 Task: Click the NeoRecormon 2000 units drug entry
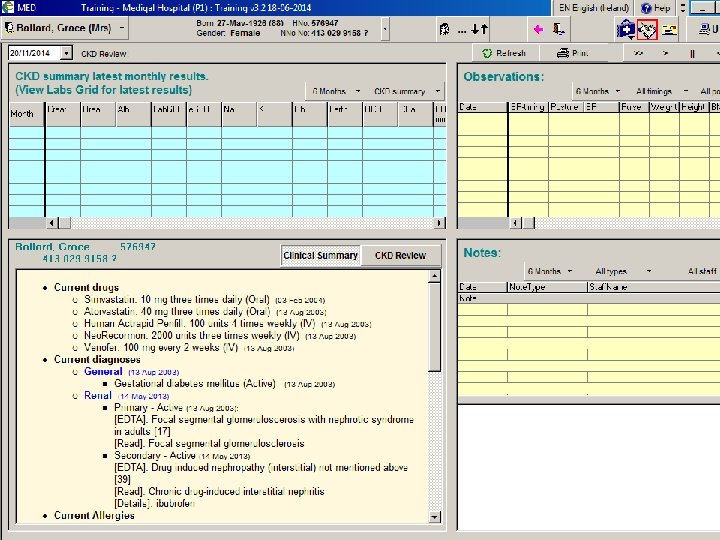coord(219,336)
